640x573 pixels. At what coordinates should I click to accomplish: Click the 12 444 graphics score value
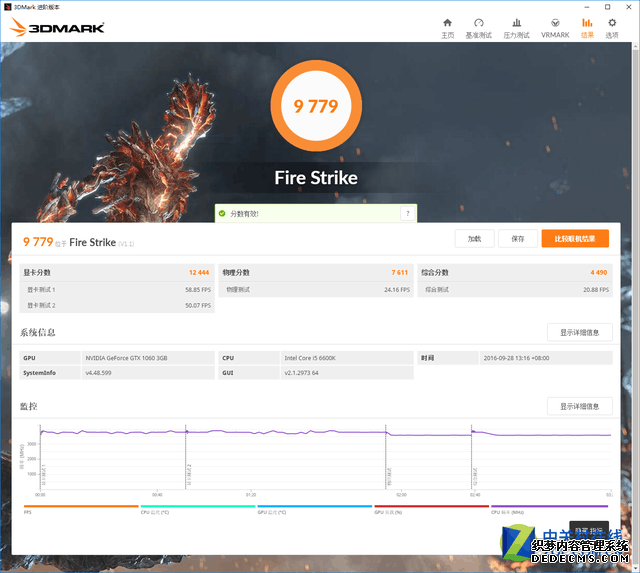(x=199, y=273)
